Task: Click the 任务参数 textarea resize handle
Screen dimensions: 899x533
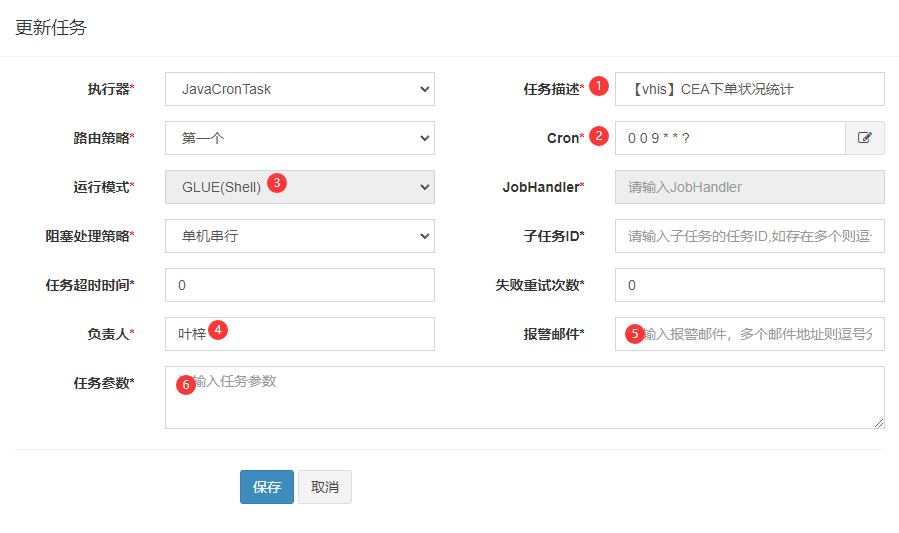Action: tap(879, 423)
